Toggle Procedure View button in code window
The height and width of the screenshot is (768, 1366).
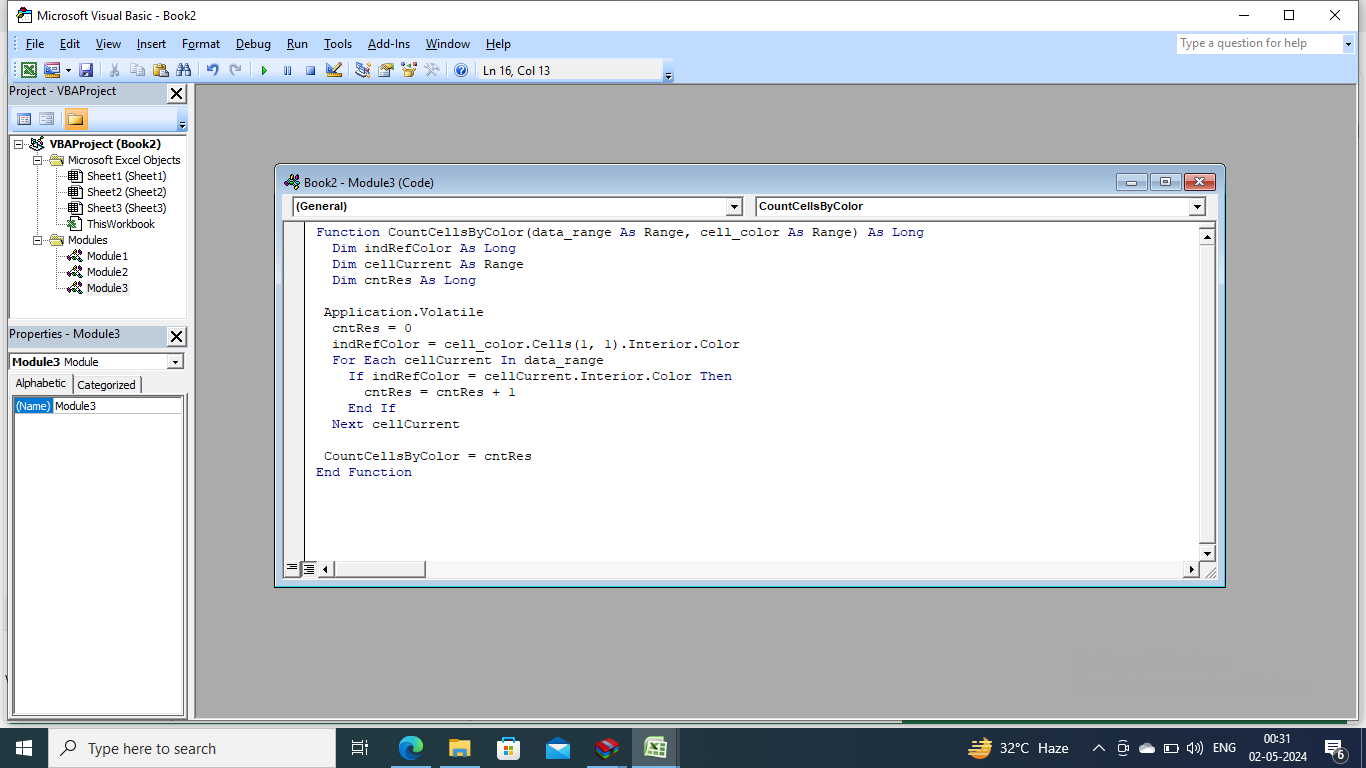click(x=293, y=568)
